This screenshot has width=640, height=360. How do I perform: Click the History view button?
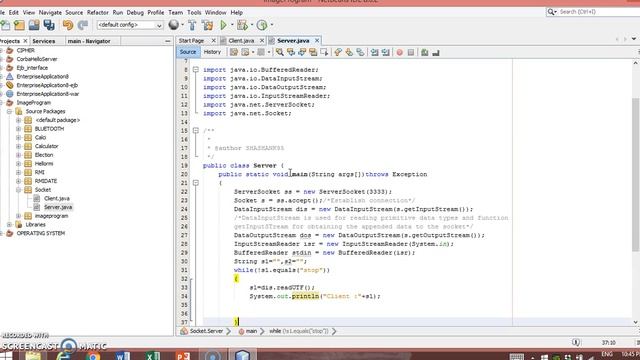coord(212,52)
